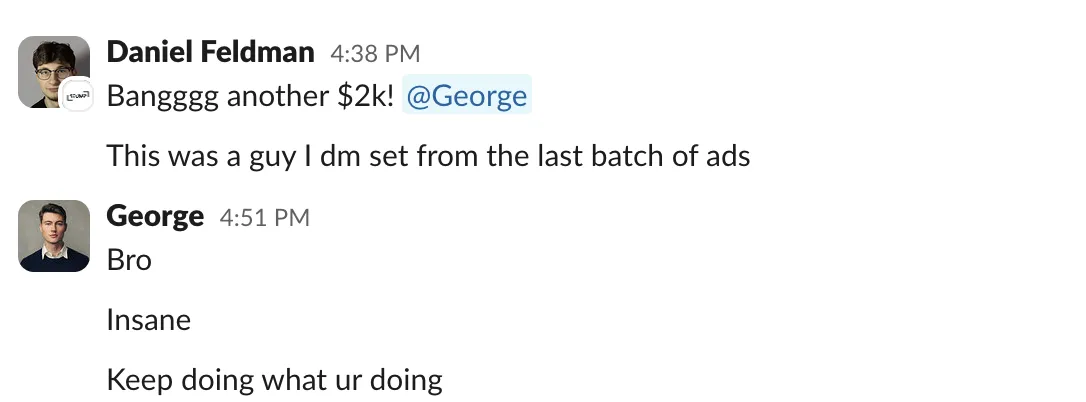1086x402 pixels.
Task: Click the 4:51 PM message timestamp
Action: (x=265, y=217)
